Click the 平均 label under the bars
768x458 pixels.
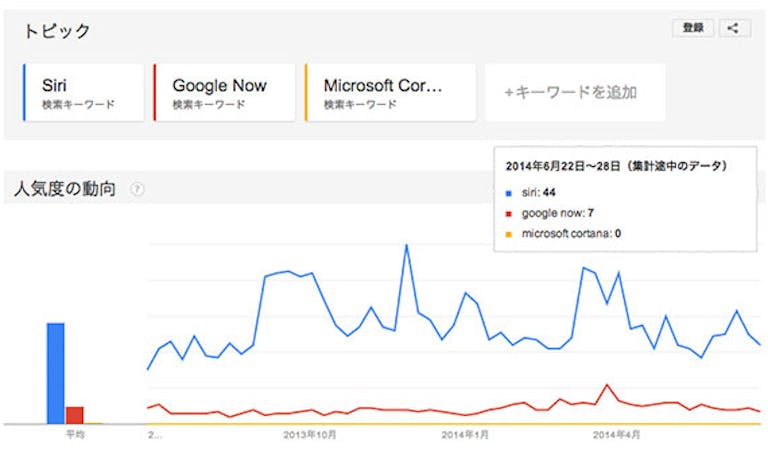(x=75, y=435)
